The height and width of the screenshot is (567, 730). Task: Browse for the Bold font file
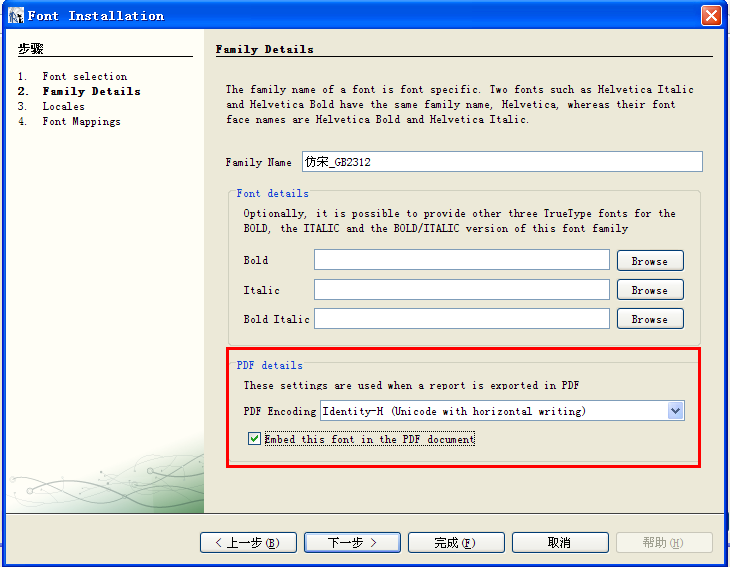click(x=650, y=261)
